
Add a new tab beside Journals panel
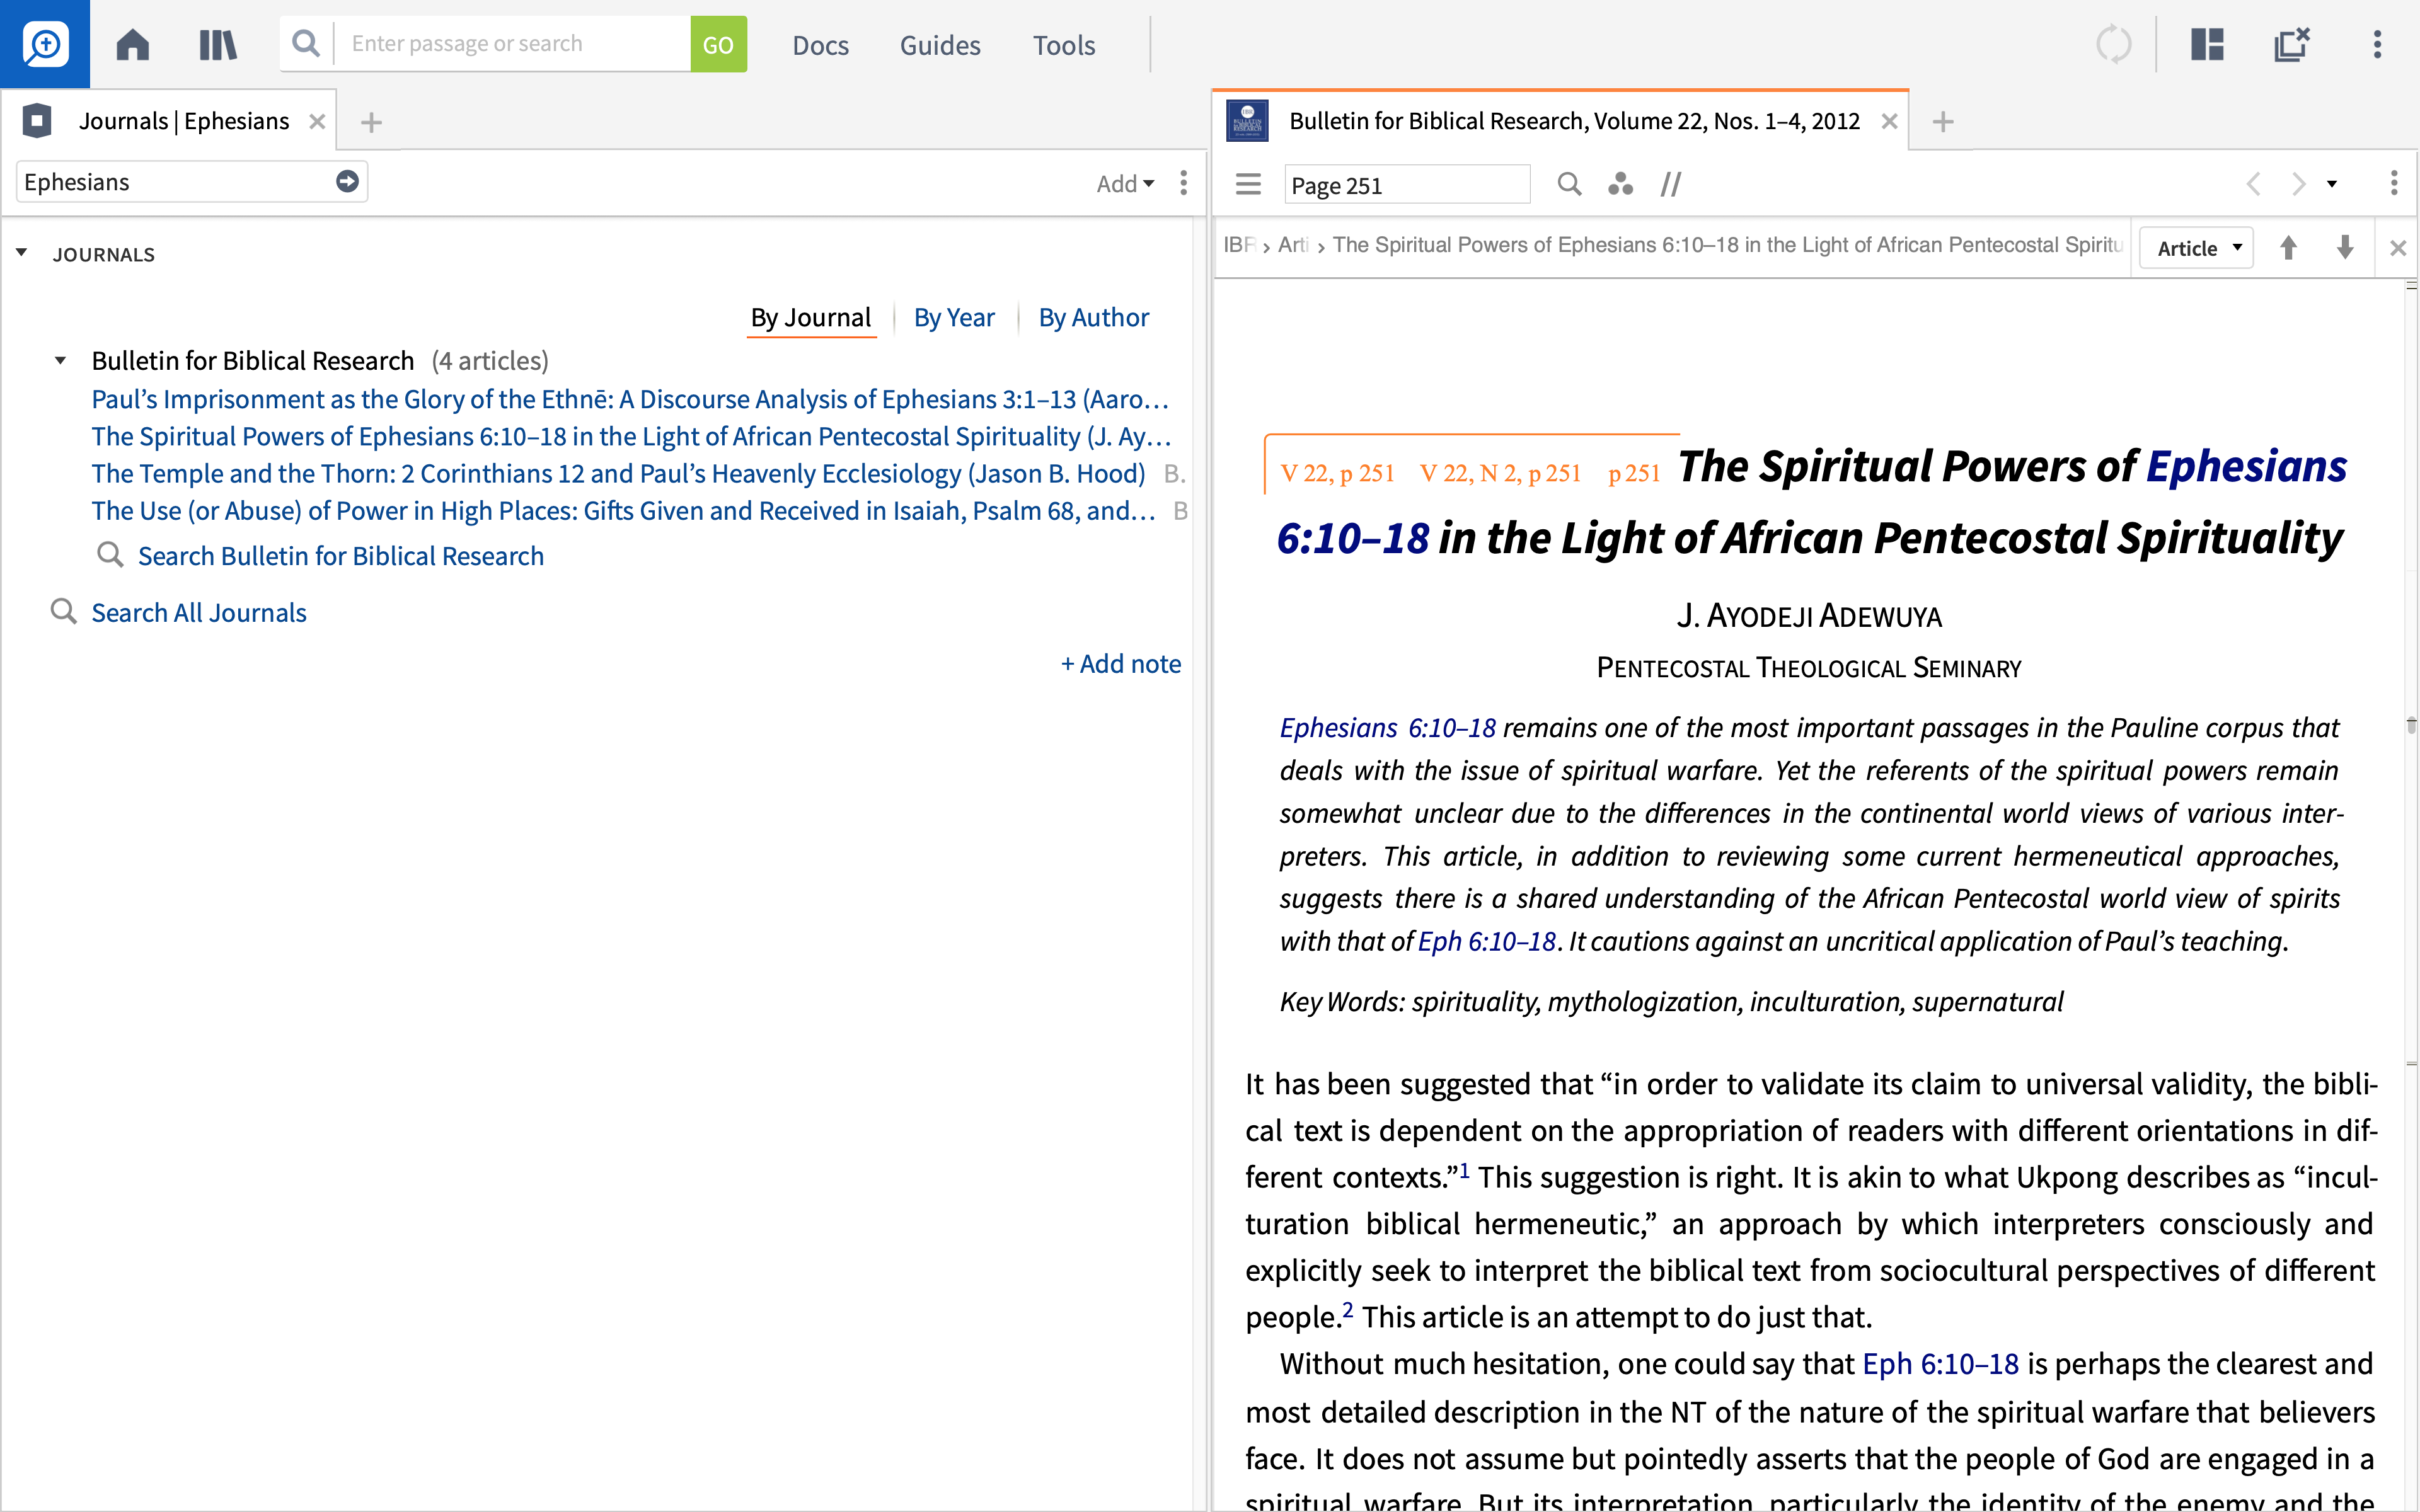pos(371,122)
